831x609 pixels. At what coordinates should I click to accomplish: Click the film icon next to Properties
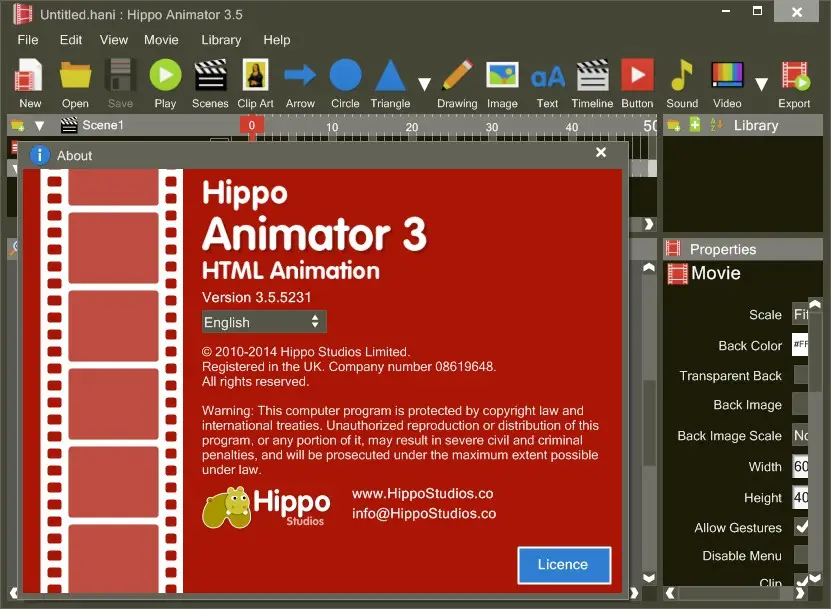coord(673,249)
